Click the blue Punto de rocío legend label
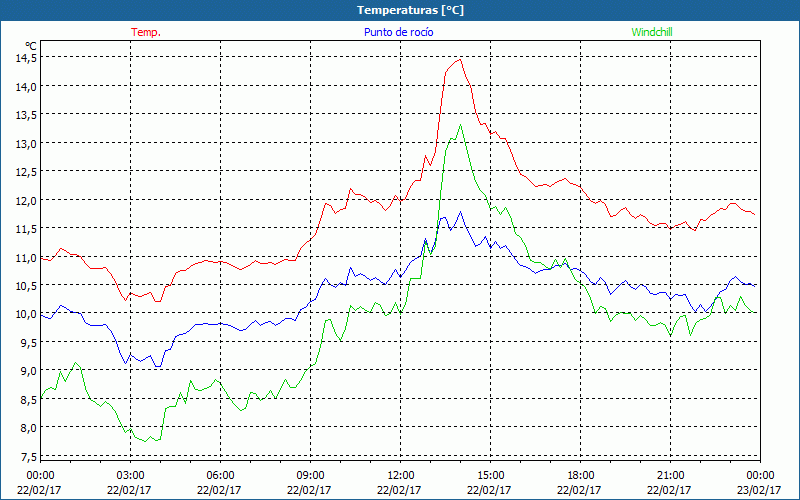 [x=398, y=32]
